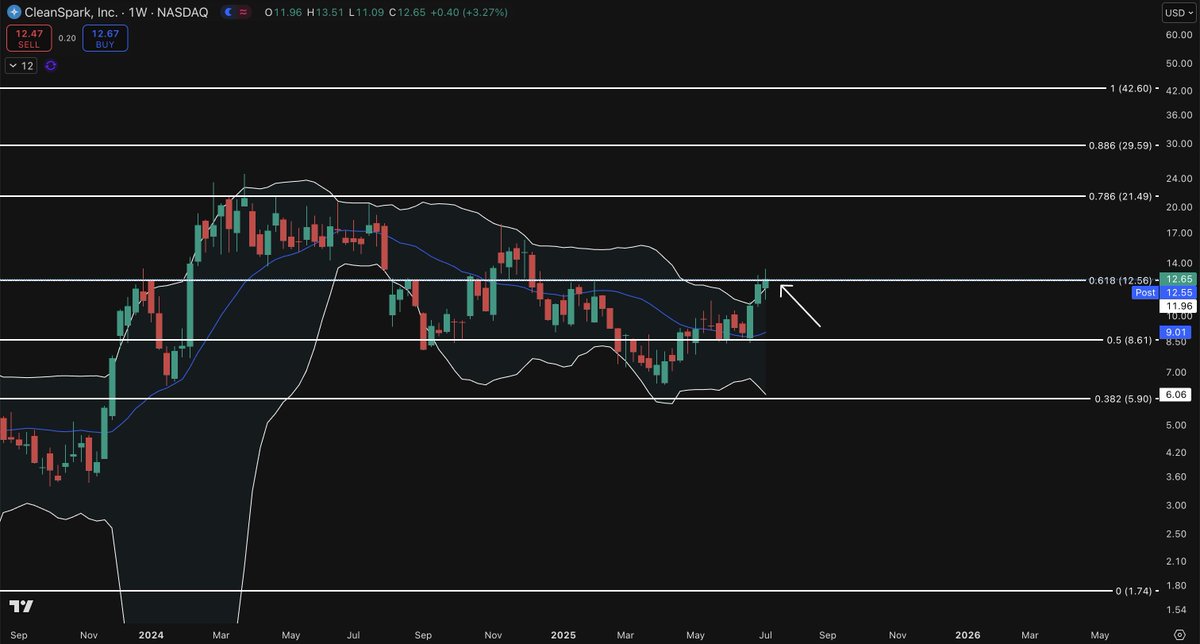Select the Fibonacci 0.618 (12.56) level label
The width and height of the screenshot is (1200, 644).
(1122, 280)
